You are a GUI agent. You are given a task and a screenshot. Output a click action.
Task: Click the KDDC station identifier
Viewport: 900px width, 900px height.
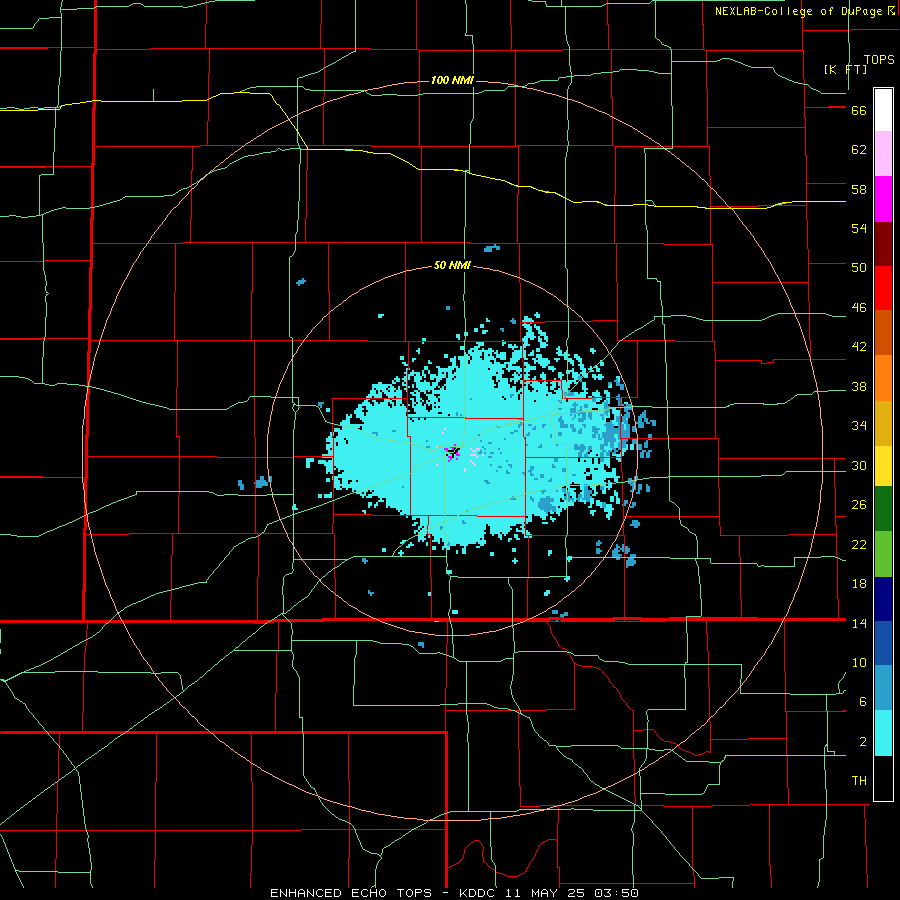coord(476,893)
